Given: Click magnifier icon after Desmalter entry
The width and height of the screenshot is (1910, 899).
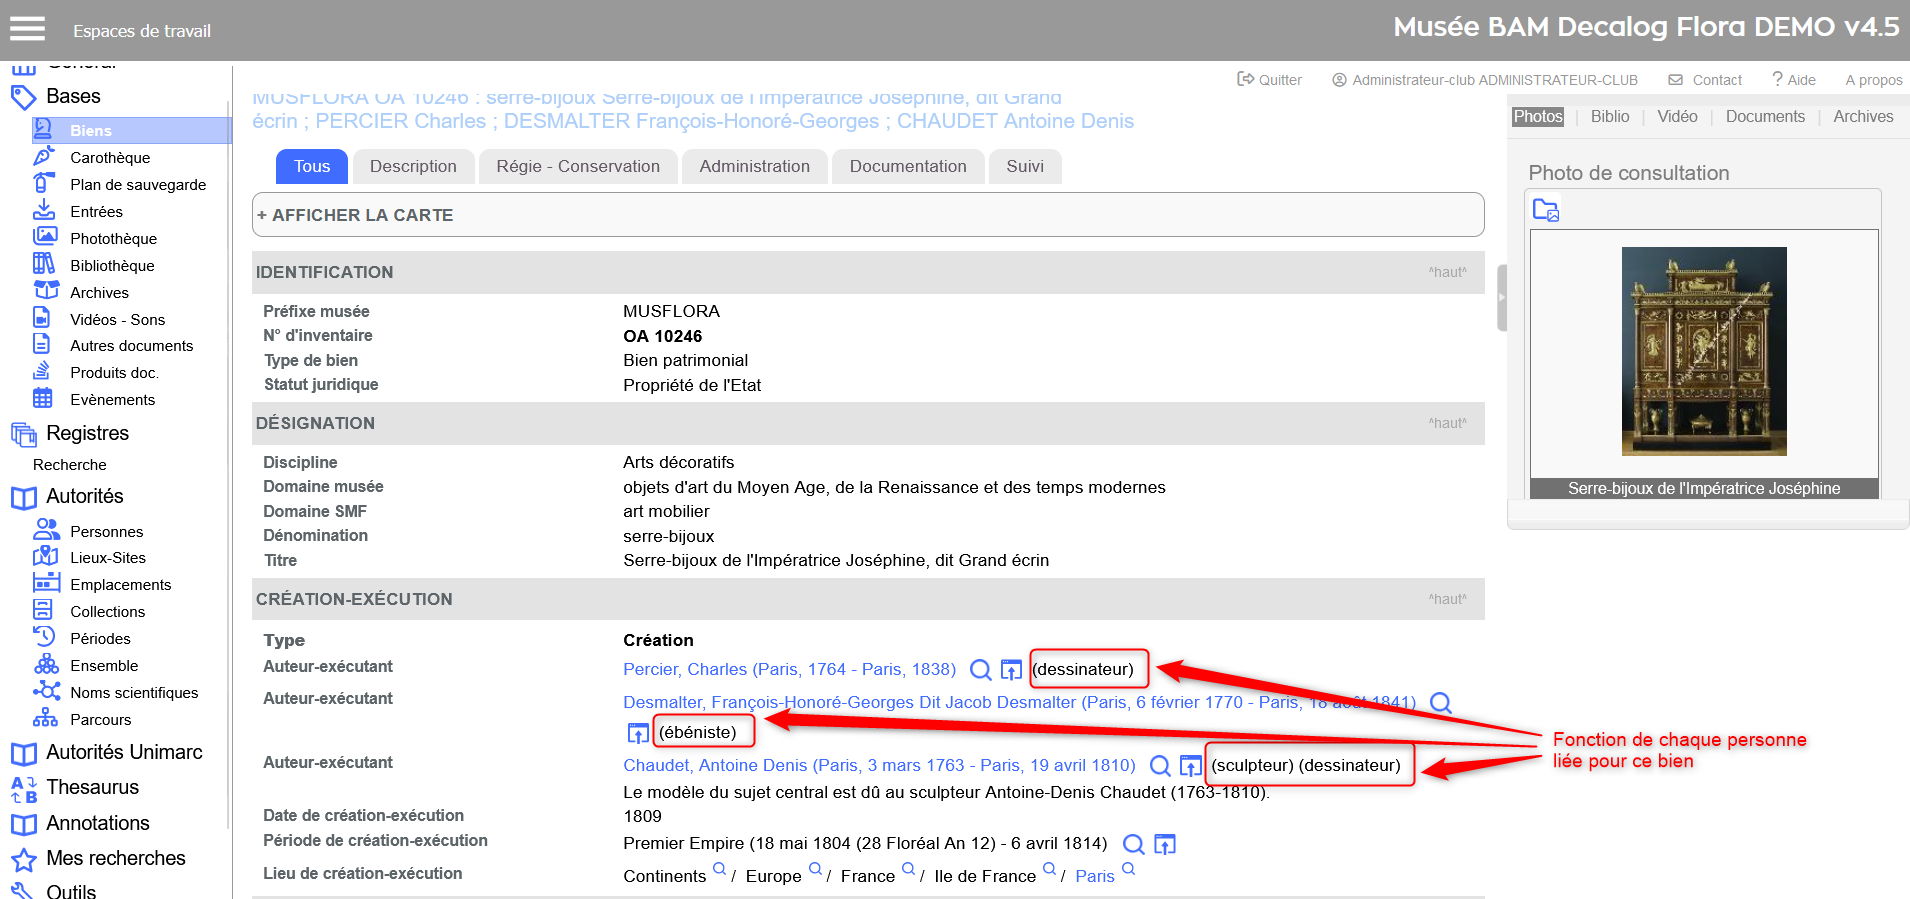Looking at the screenshot, I should click(x=1440, y=702).
